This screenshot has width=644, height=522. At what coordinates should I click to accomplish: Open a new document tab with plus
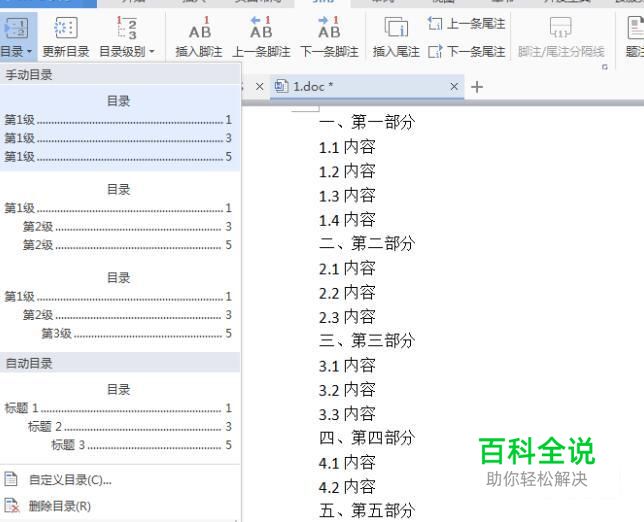(477, 87)
